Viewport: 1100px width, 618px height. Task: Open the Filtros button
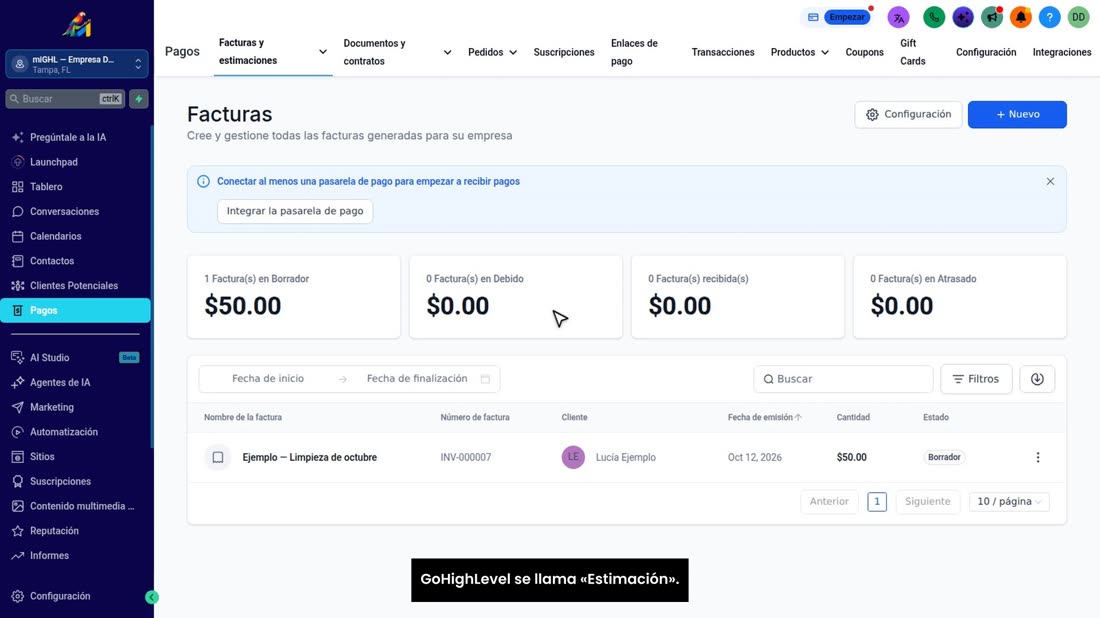(976, 379)
